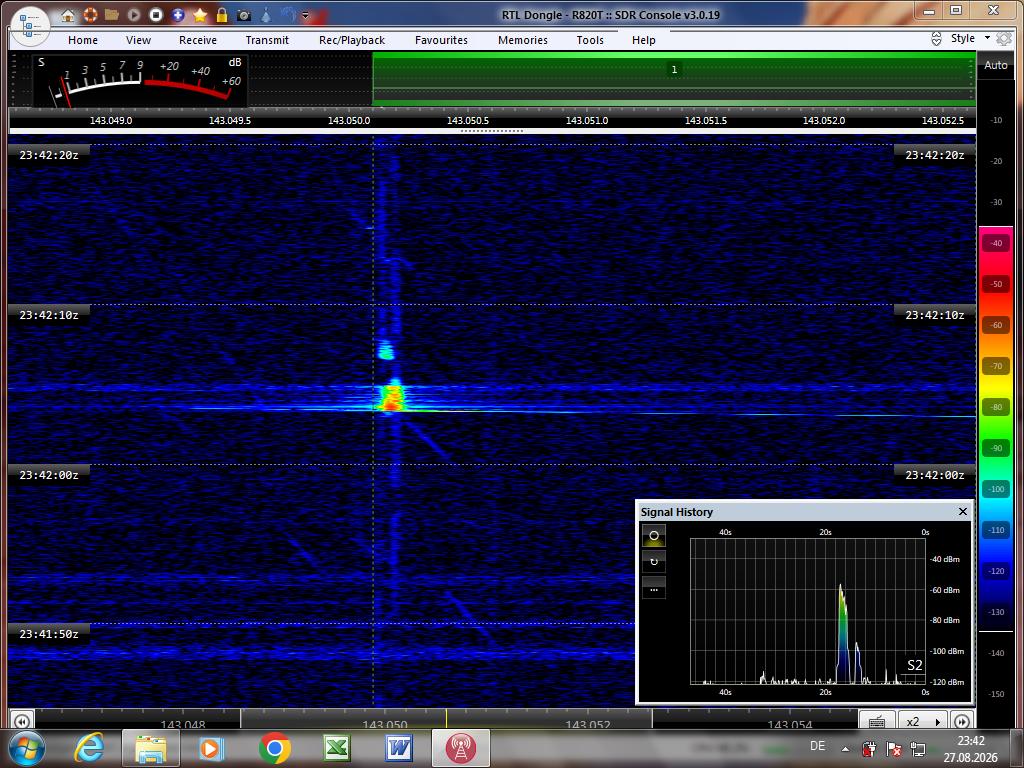Click the folder icon in title toolbar
Image resolution: width=1024 pixels, height=768 pixels.
(112, 15)
